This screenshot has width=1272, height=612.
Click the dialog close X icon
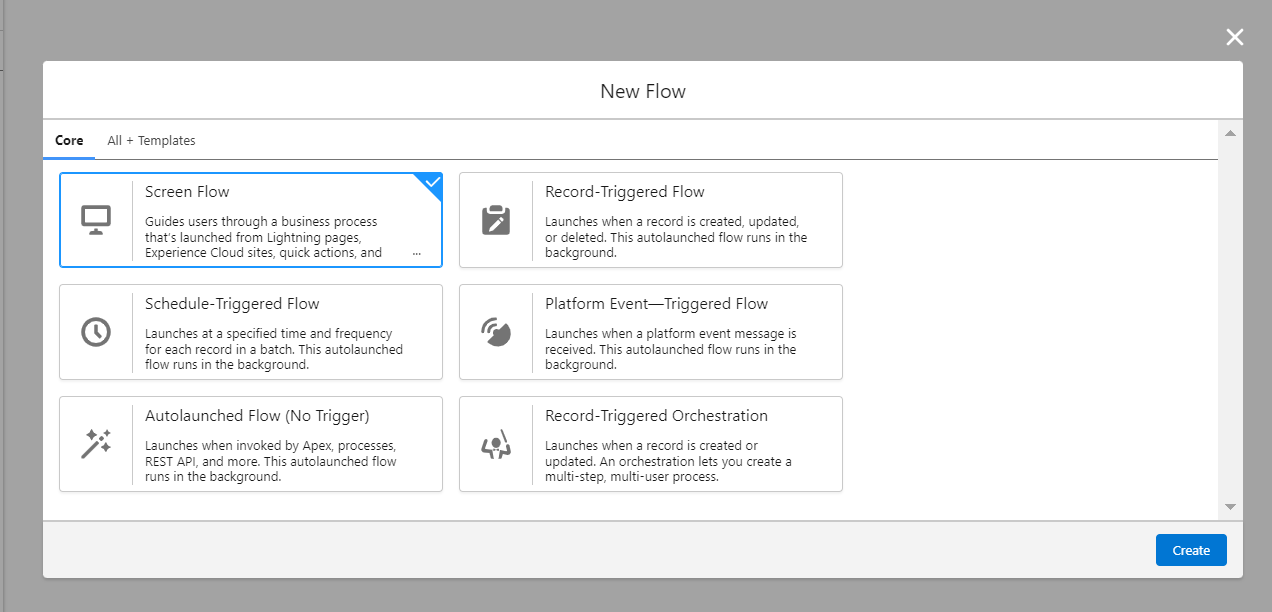[x=1234, y=37]
